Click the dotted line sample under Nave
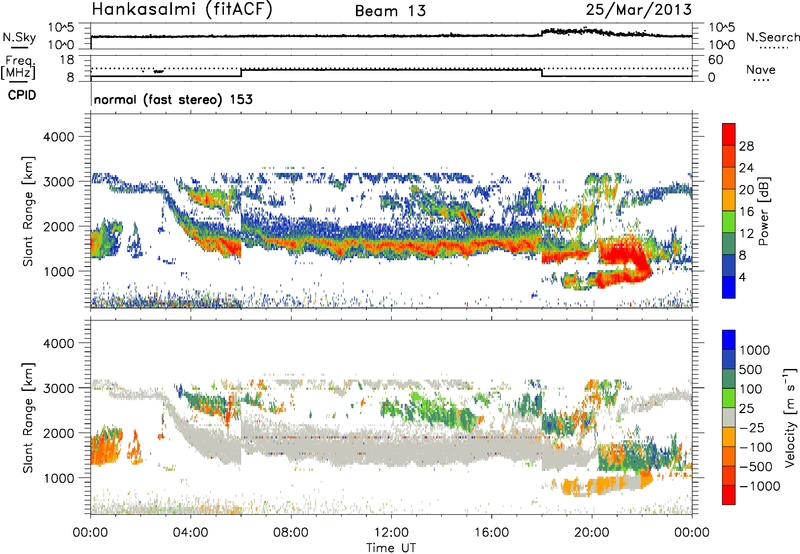The height and width of the screenshot is (554, 800). (x=761, y=81)
